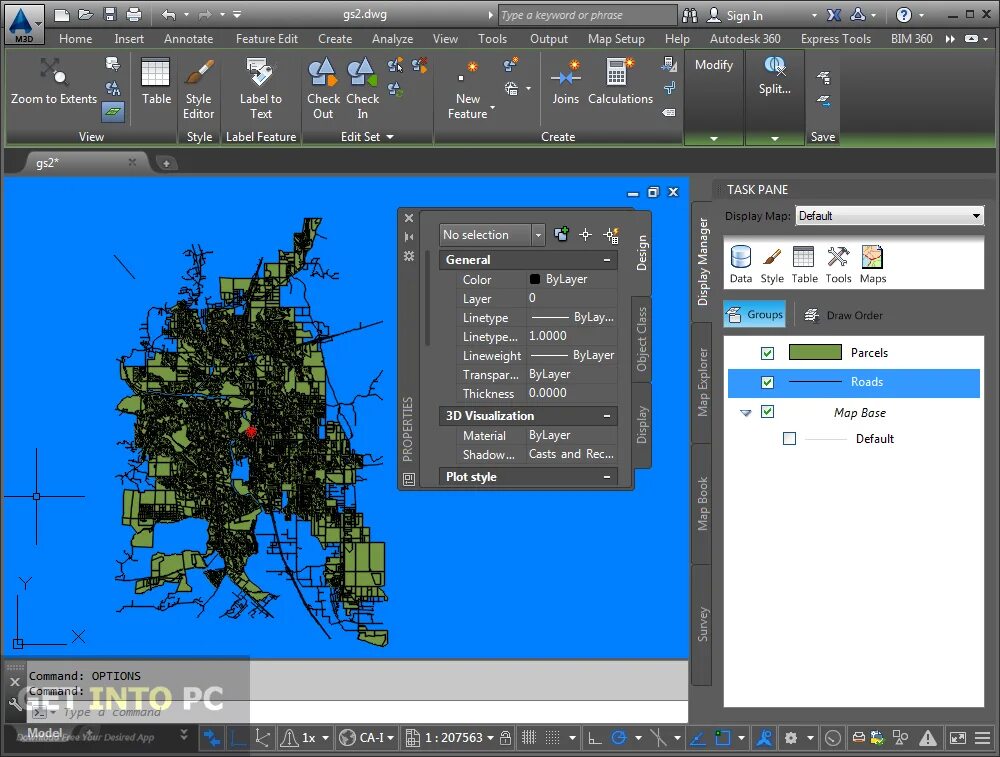Image resolution: width=1000 pixels, height=757 pixels.
Task: Click the Zoom to Extents icon
Action: tap(53, 72)
